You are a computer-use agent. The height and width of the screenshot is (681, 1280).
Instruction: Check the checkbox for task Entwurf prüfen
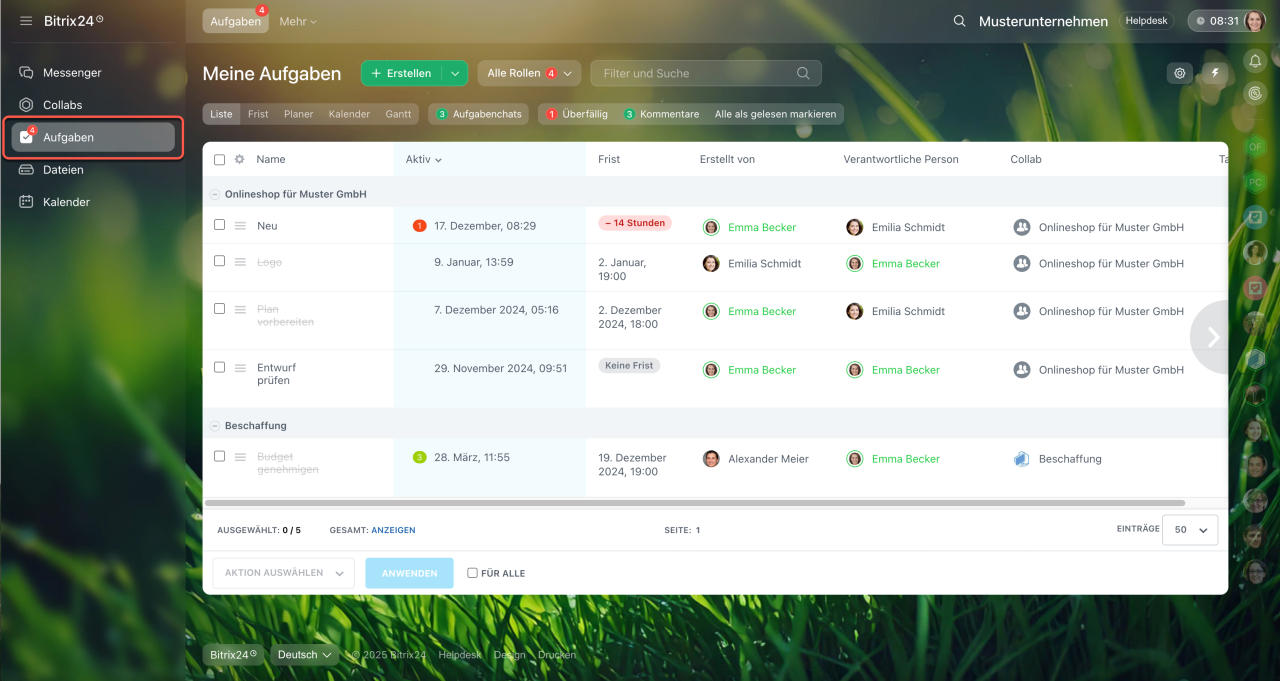pyautogui.click(x=220, y=367)
